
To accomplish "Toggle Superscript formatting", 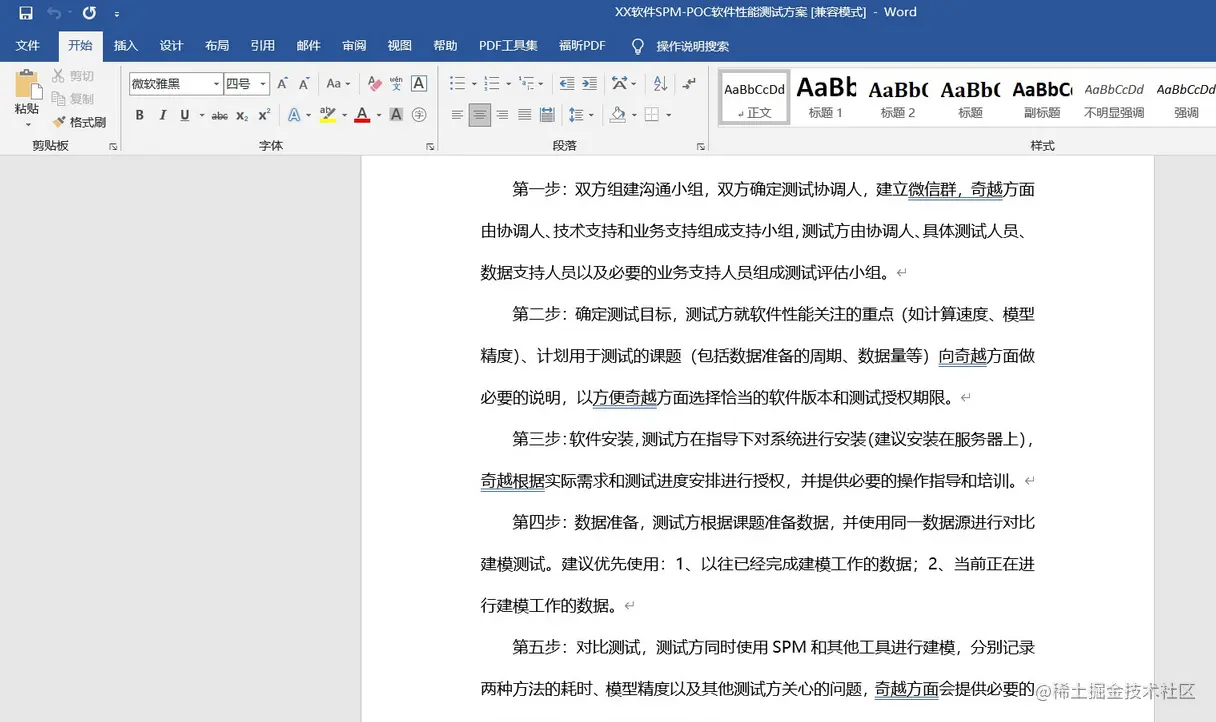I will click(264, 115).
